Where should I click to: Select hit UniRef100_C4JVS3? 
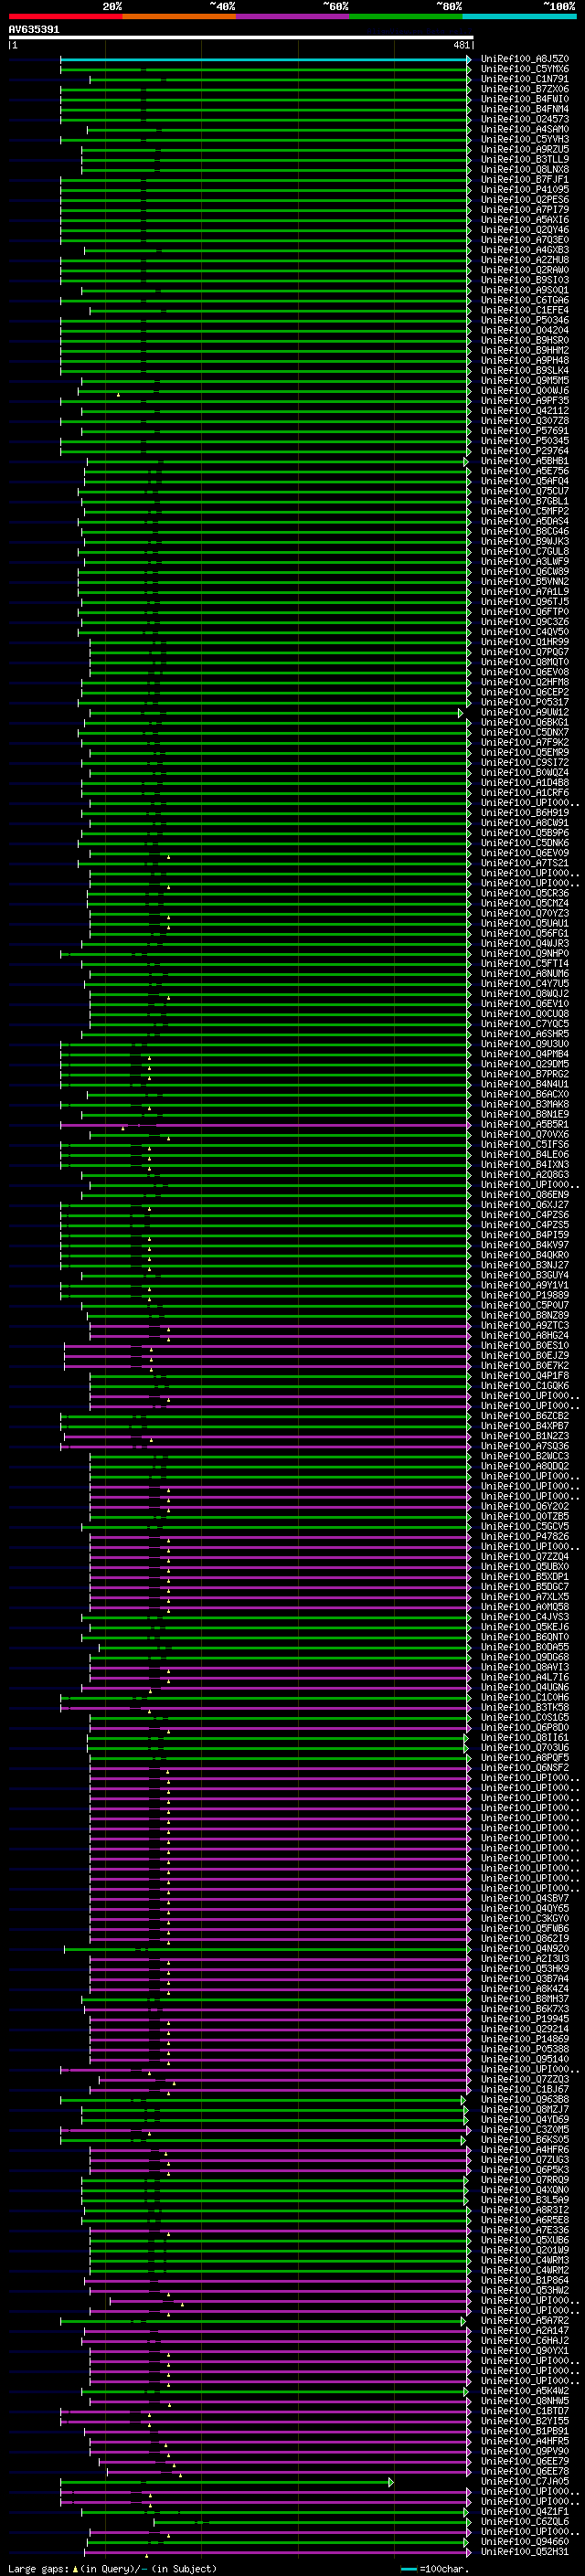525,1617
